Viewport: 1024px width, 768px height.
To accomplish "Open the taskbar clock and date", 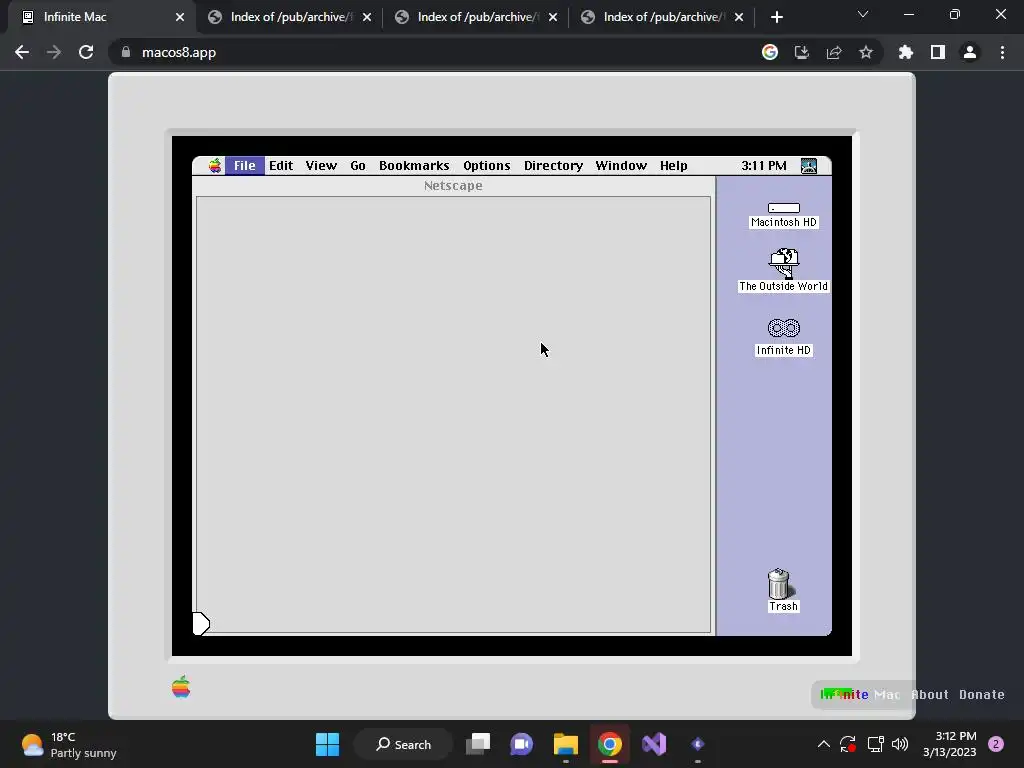I will coord(950,744).
